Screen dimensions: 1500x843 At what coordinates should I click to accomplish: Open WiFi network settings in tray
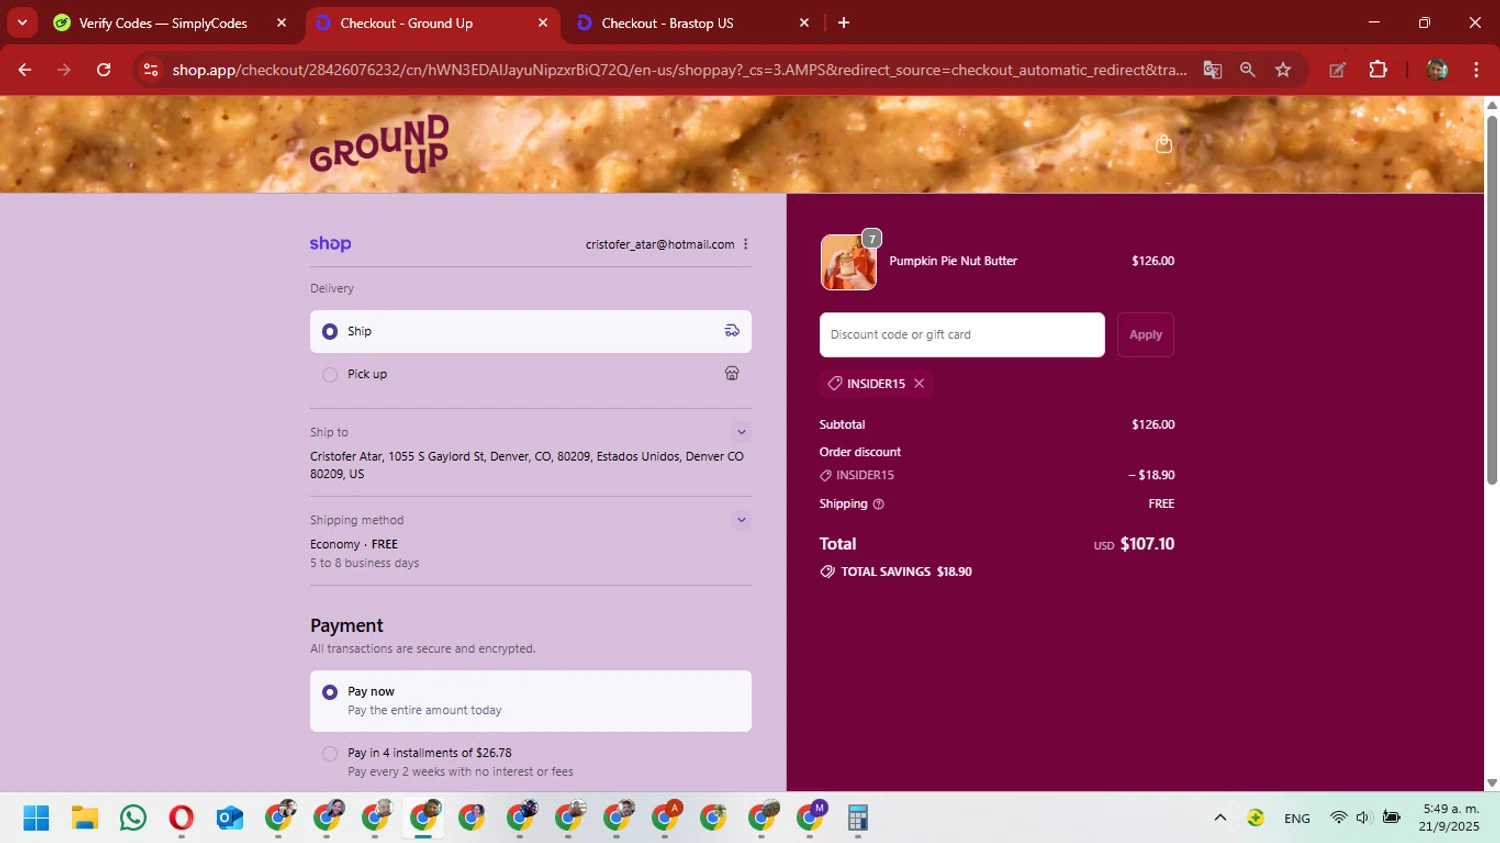pyautogui.click(x=1338, y=818)
